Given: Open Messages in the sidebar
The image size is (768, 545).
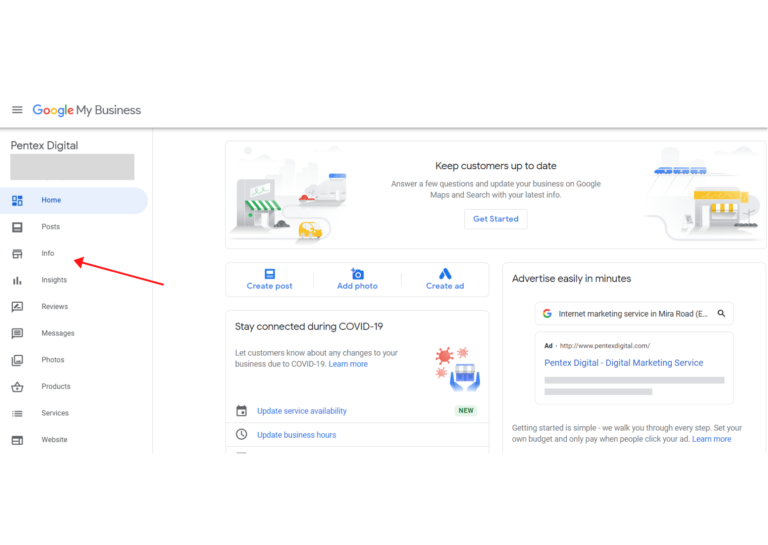Looking at the screenshot, I should [58, 333].
